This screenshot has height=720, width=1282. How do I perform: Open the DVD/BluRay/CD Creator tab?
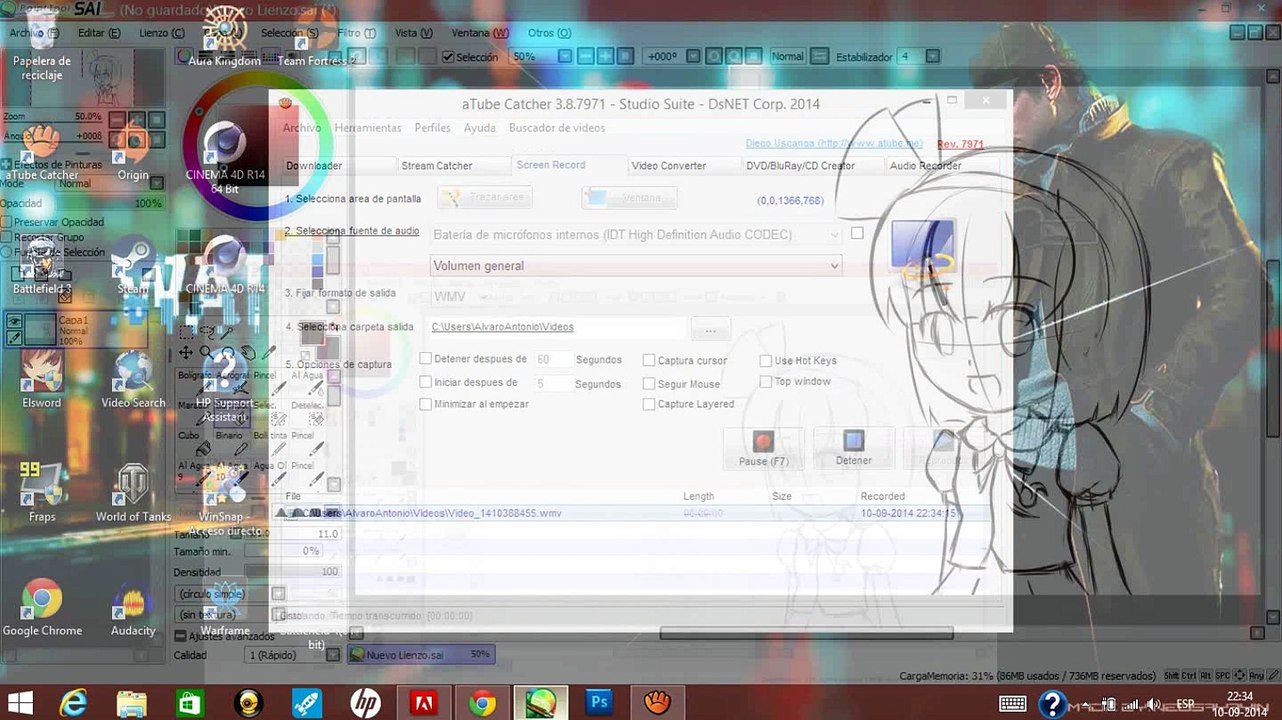point(800,166)
